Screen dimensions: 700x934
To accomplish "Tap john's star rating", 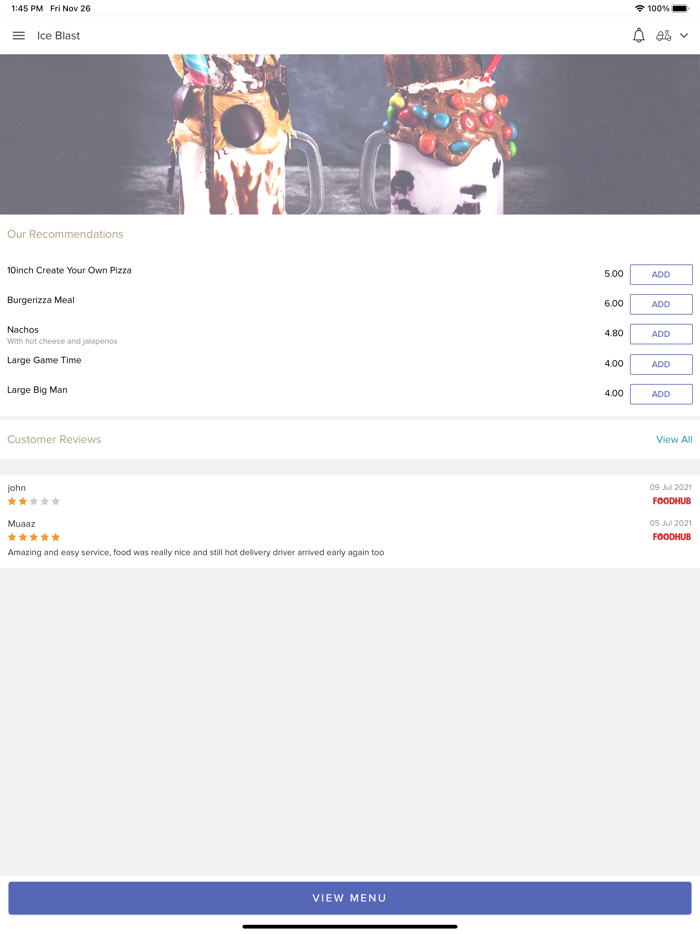I will point(33,502).
